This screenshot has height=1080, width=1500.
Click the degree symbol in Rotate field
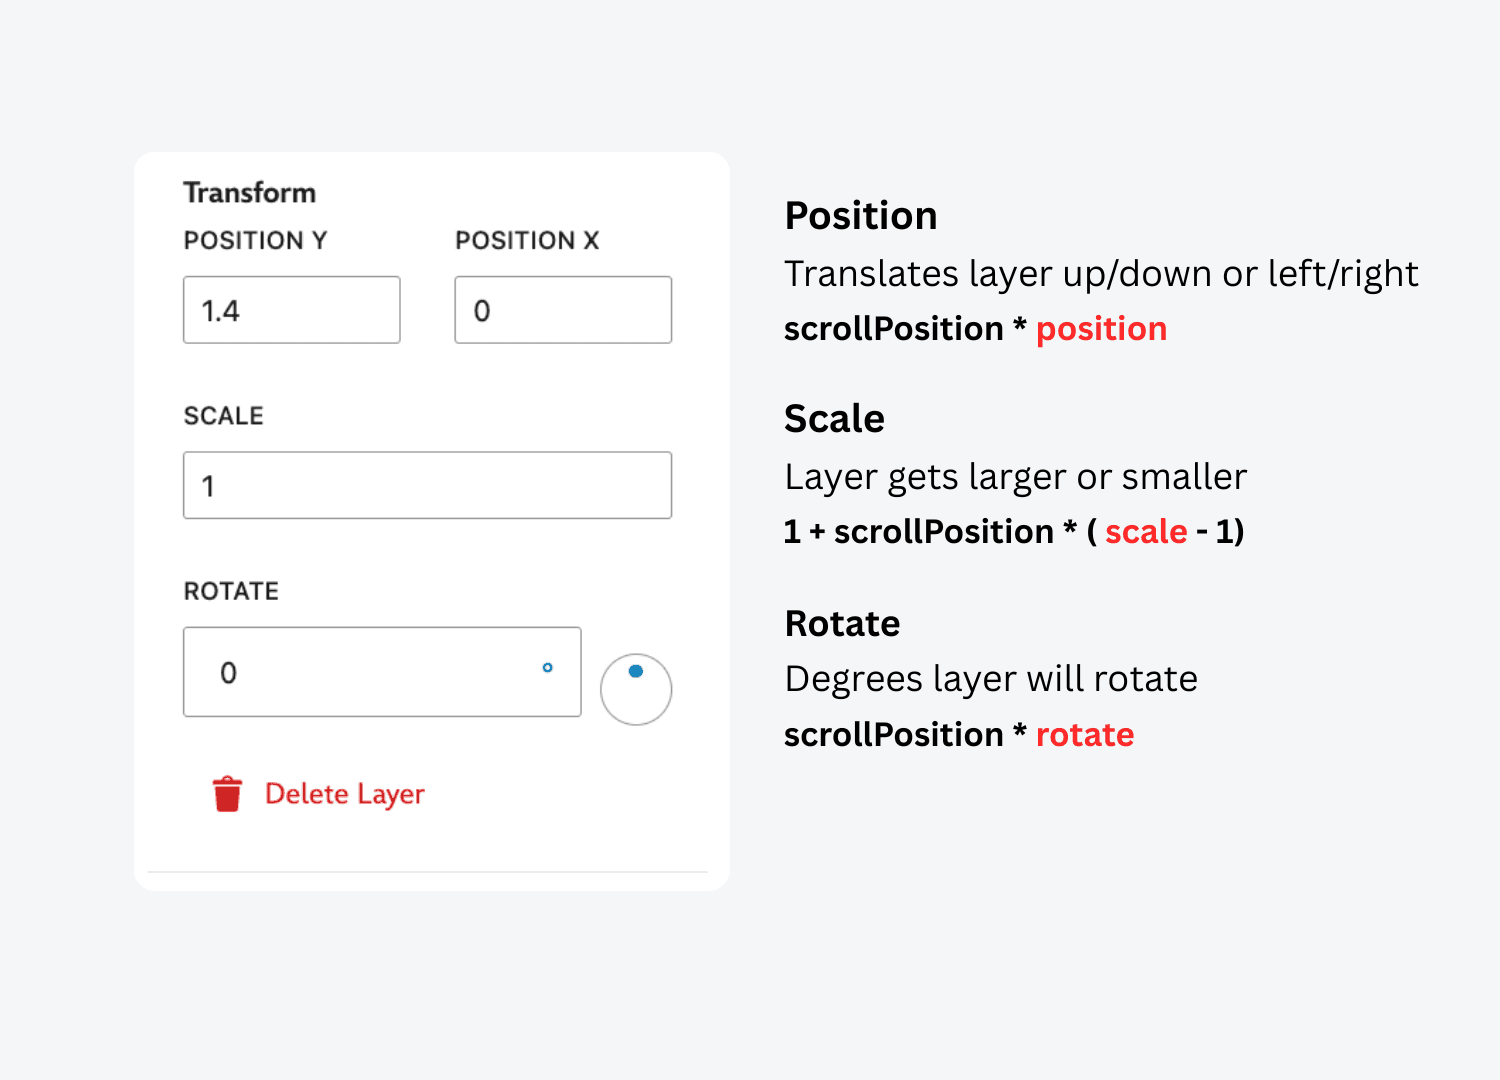547,667
